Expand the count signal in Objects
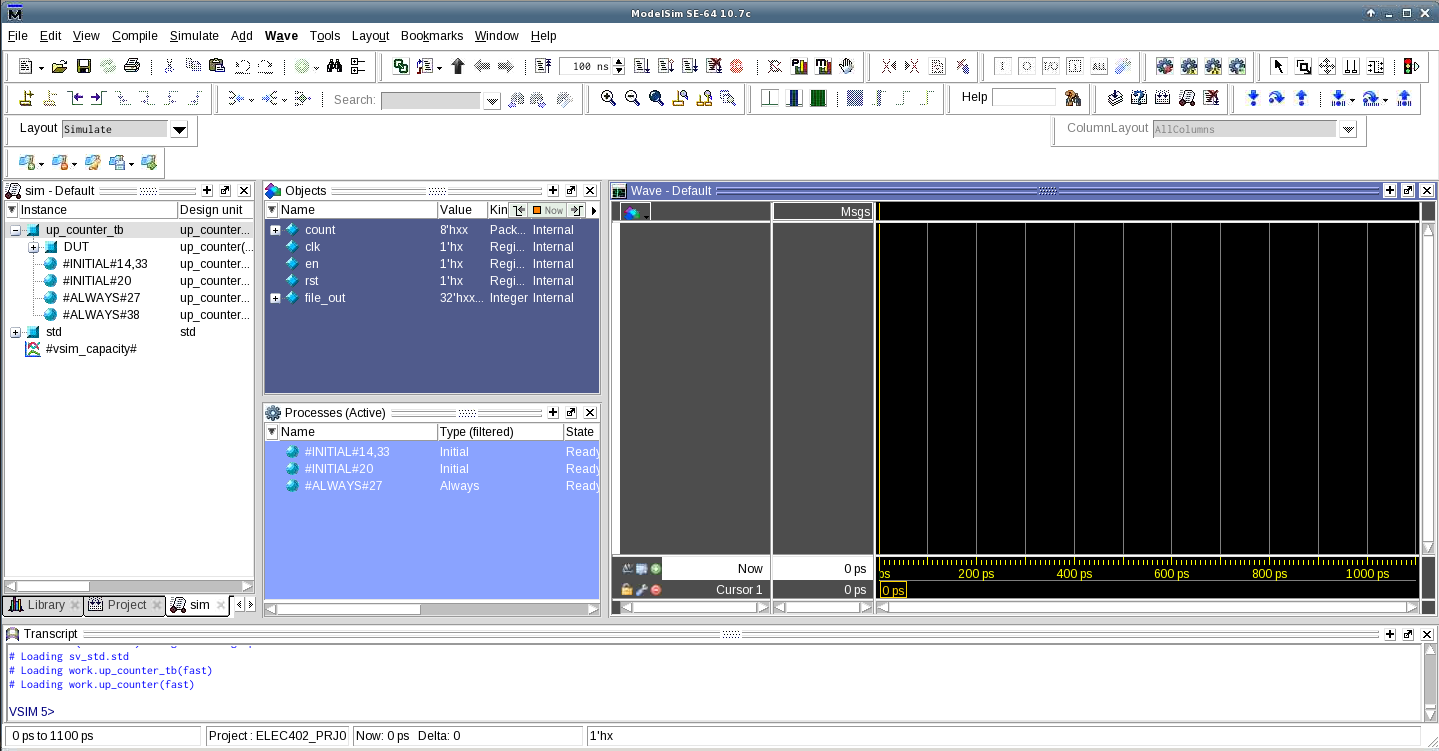Image resolution: width=1439 pixels, height=751 pixels. click(x=275, y=230)
